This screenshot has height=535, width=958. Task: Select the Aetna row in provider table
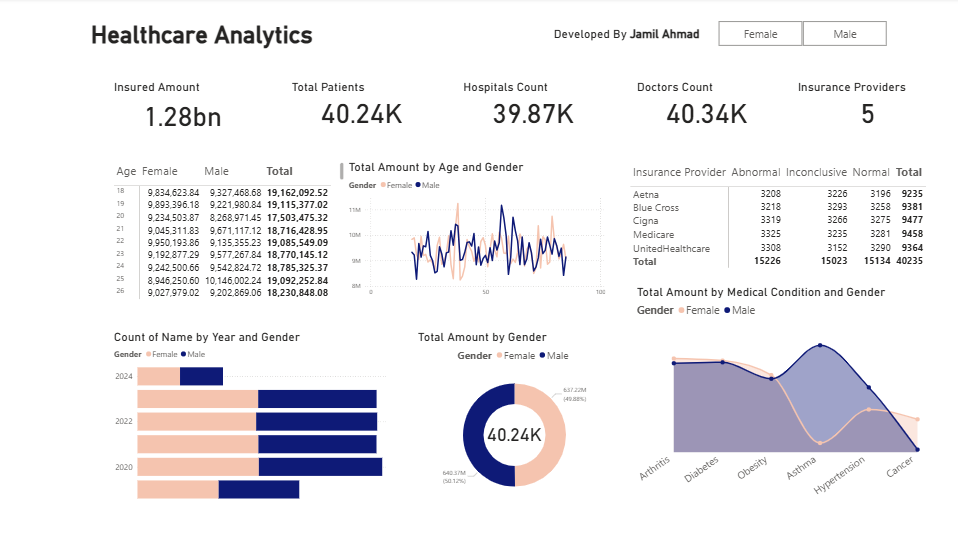(646, 194)
